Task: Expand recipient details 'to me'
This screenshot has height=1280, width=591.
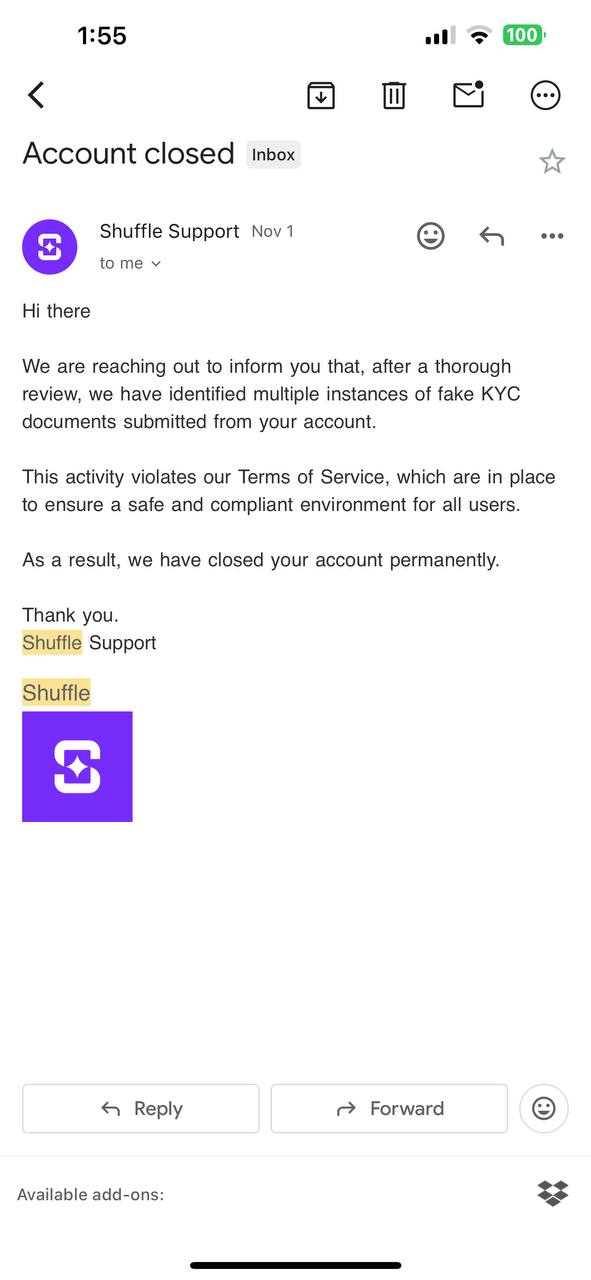Action: click(x=130, y=263)
